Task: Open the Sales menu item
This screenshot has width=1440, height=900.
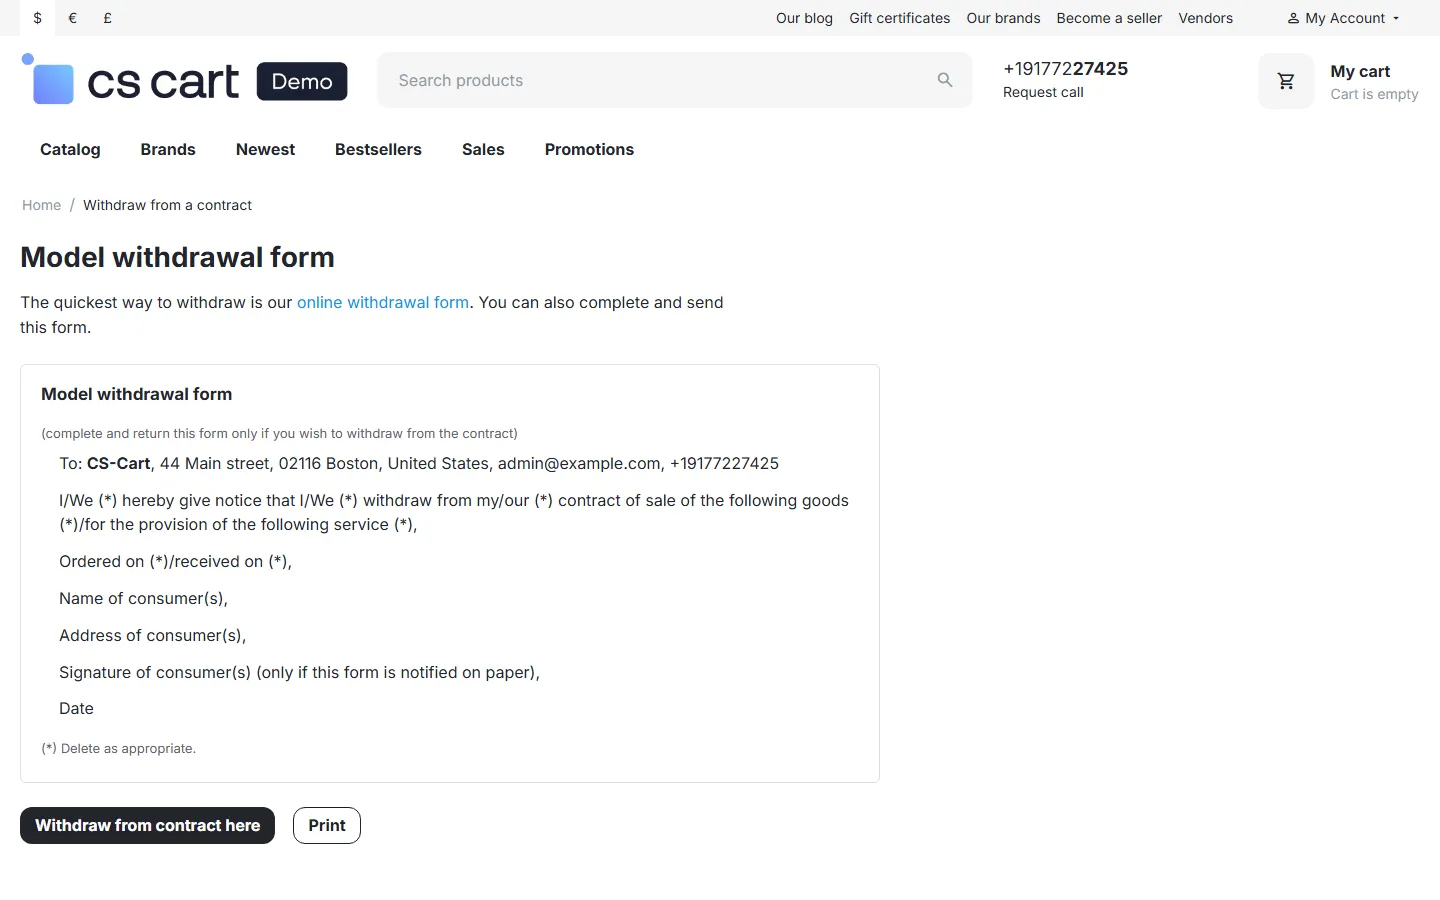Action: pyautogui.click(x=483, y=149)
